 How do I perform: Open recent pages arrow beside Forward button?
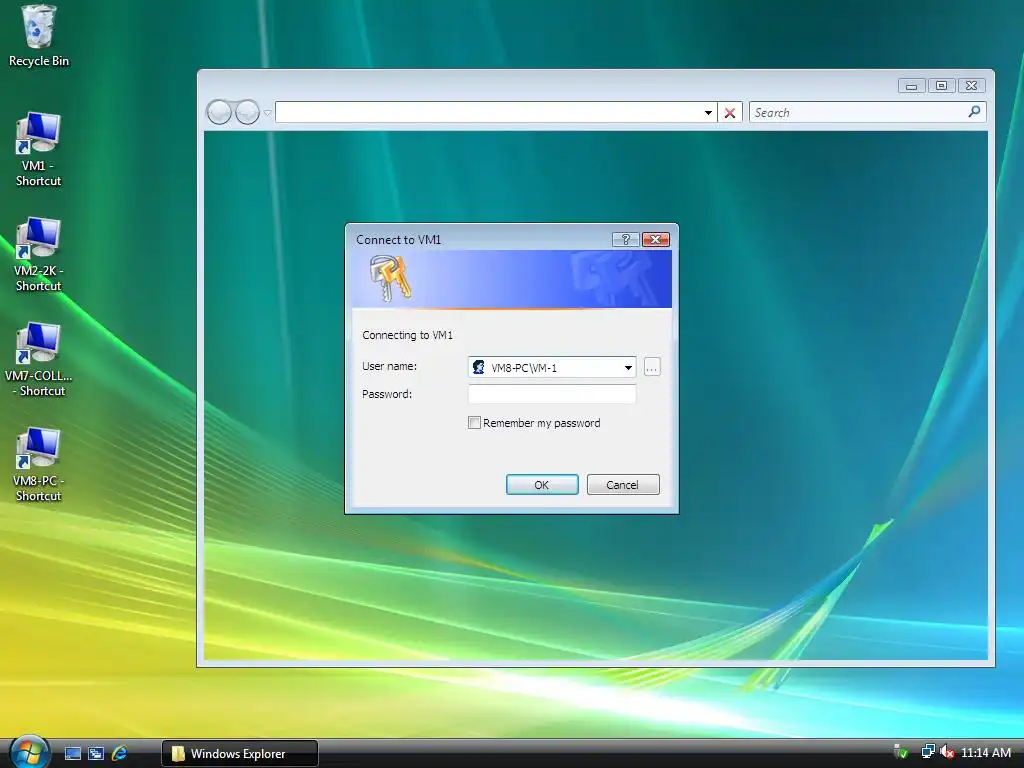point(267,113)
